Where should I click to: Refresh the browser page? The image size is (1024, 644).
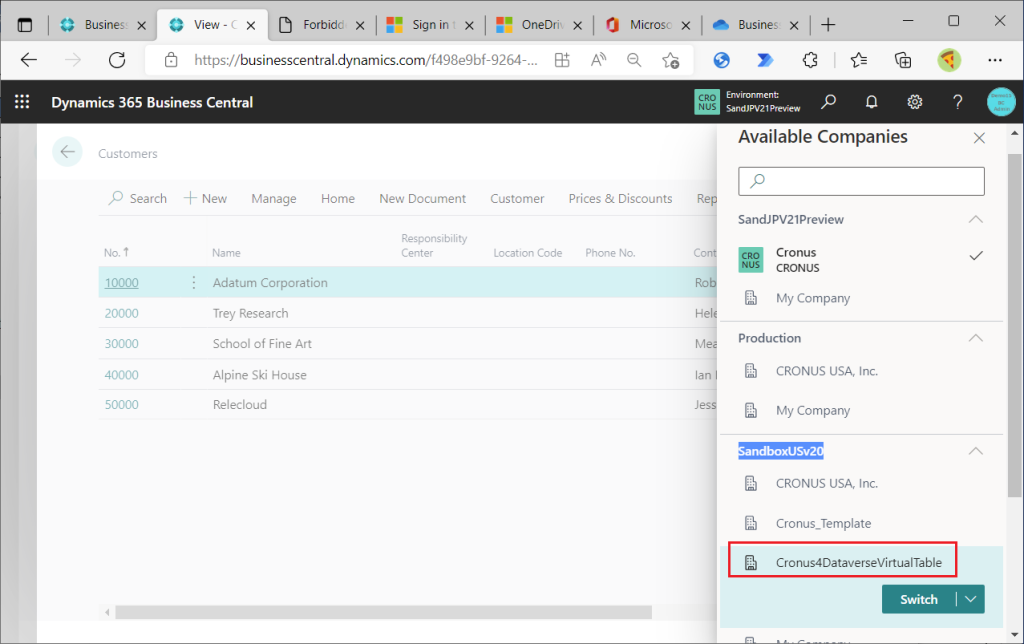click(117, 60)
